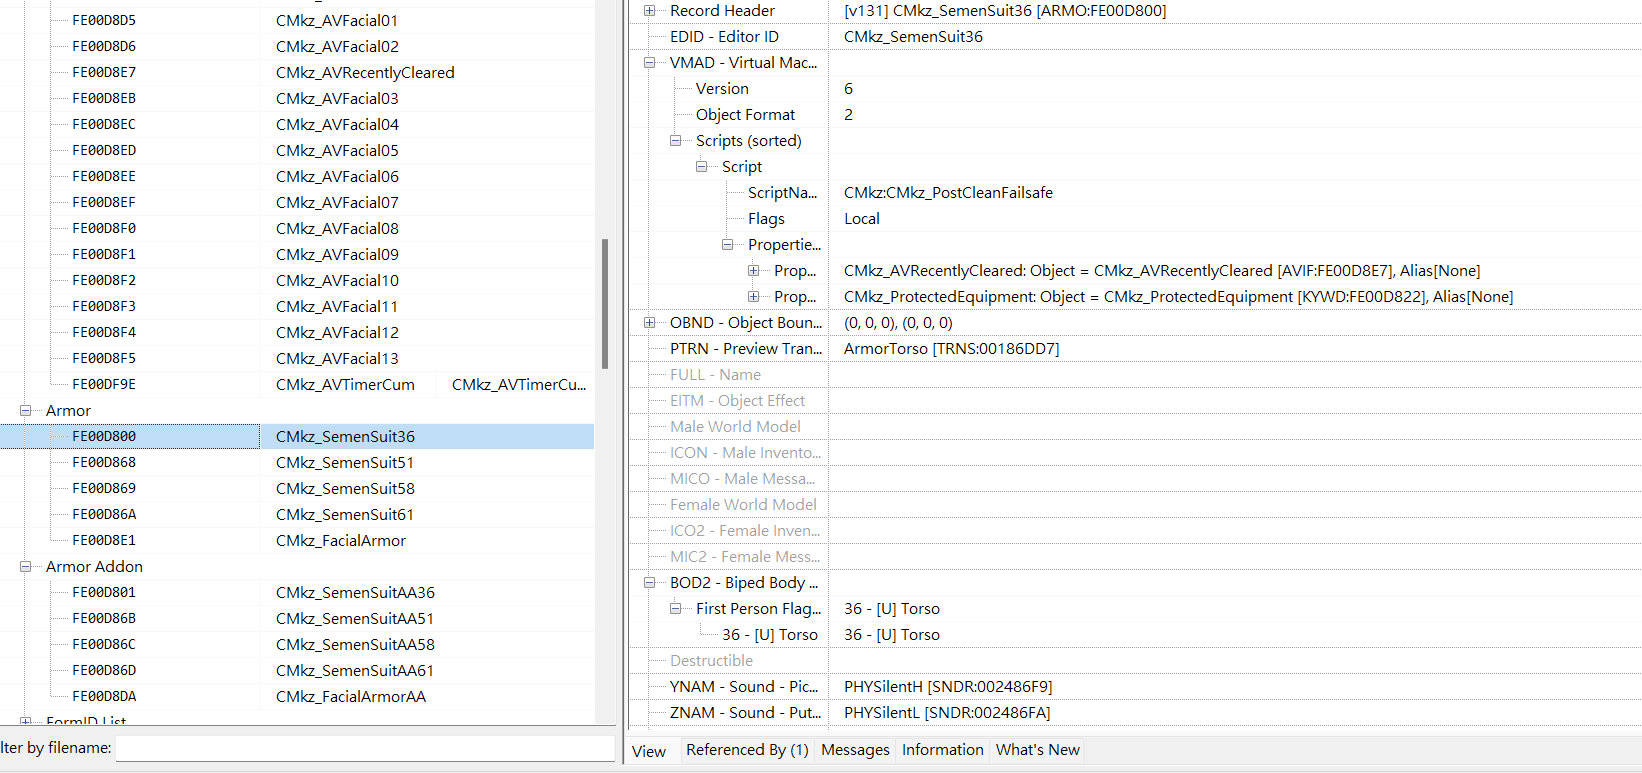
Task: Focus the filter by filename field
Action: click(365, 748)
